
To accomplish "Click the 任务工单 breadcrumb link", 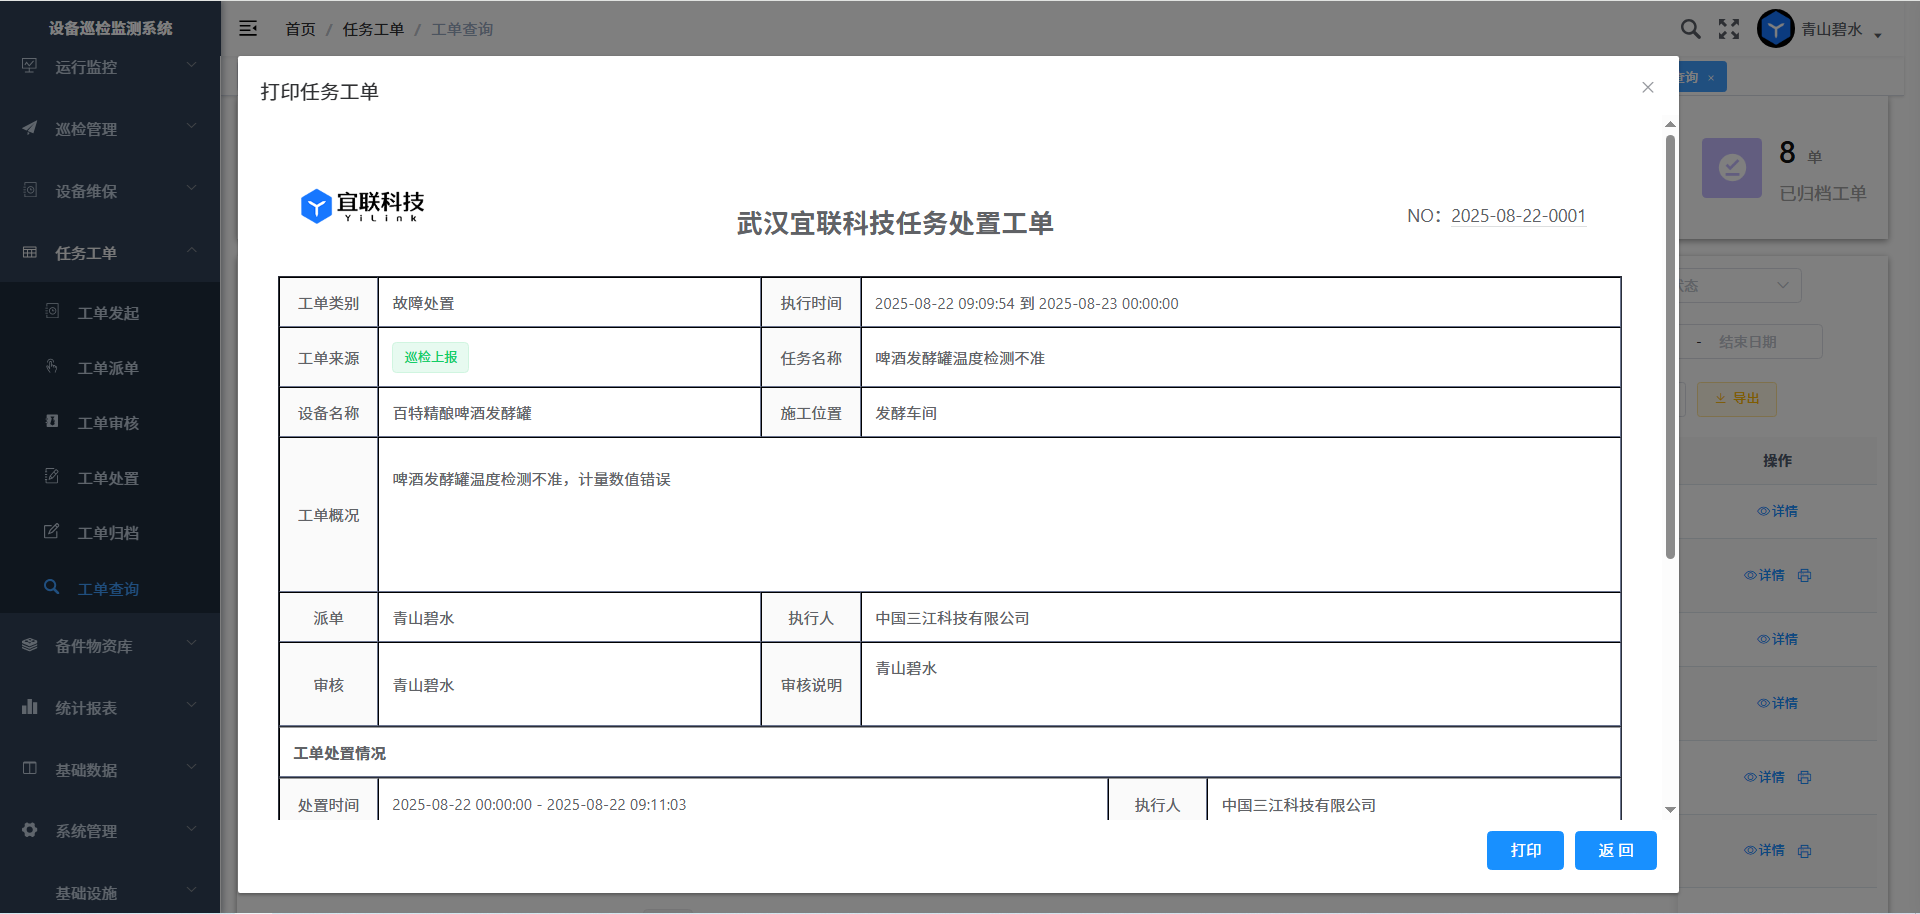I will pos(373,29).
